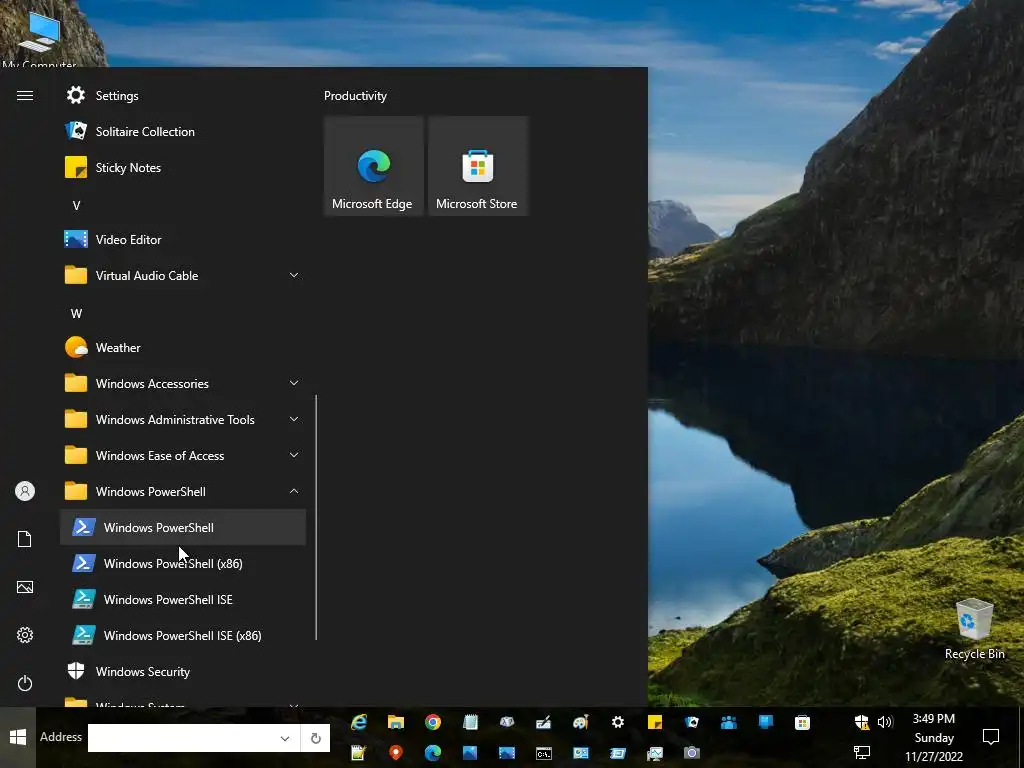The width and height of the screenshot is (1024, 768).
Task: Open Windows PowerShell ISE (x86)
Action: [183, 635]
